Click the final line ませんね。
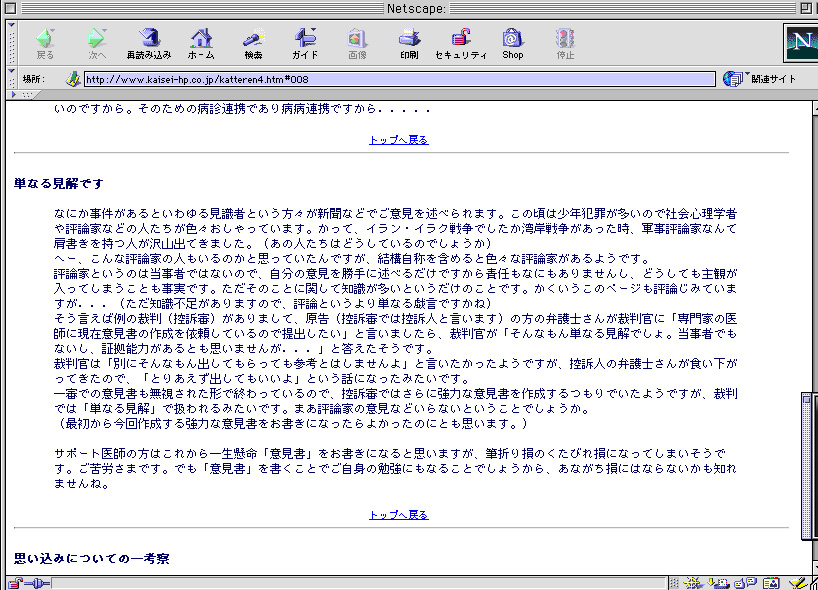 click(x=82, y=484)
